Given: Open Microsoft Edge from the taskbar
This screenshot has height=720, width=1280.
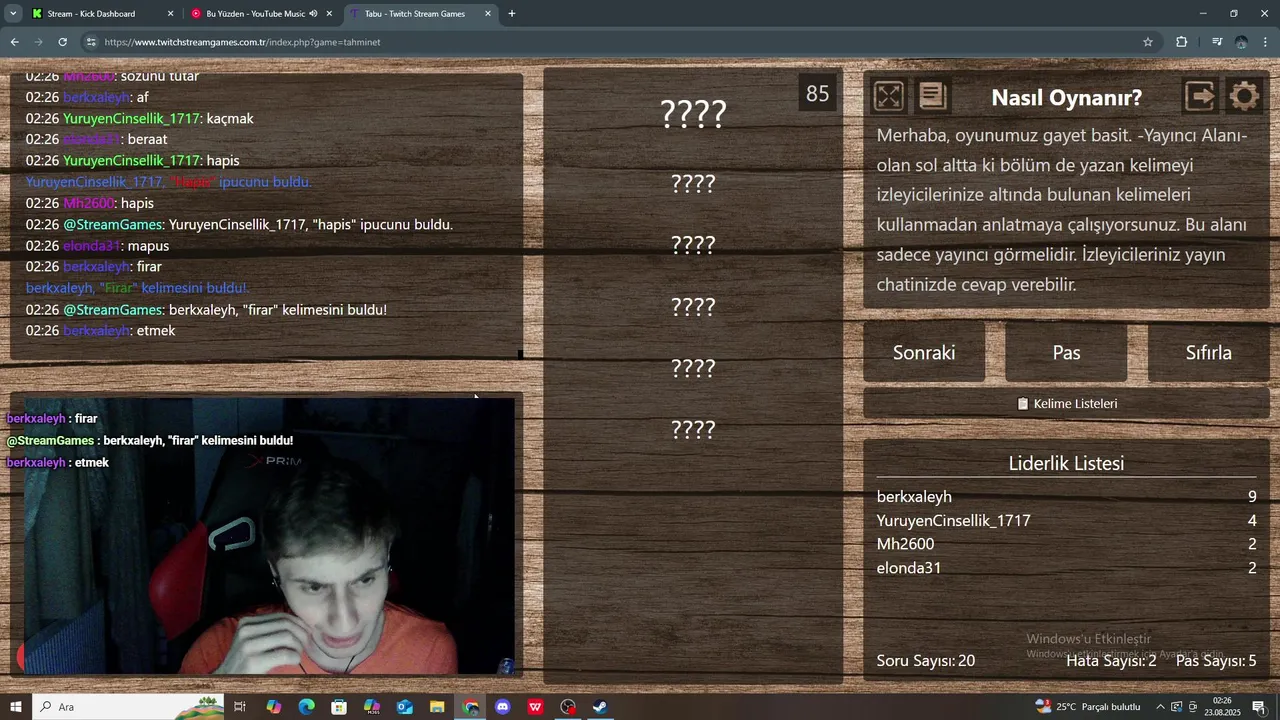Looking at the screenshot, I should point(306,707).
